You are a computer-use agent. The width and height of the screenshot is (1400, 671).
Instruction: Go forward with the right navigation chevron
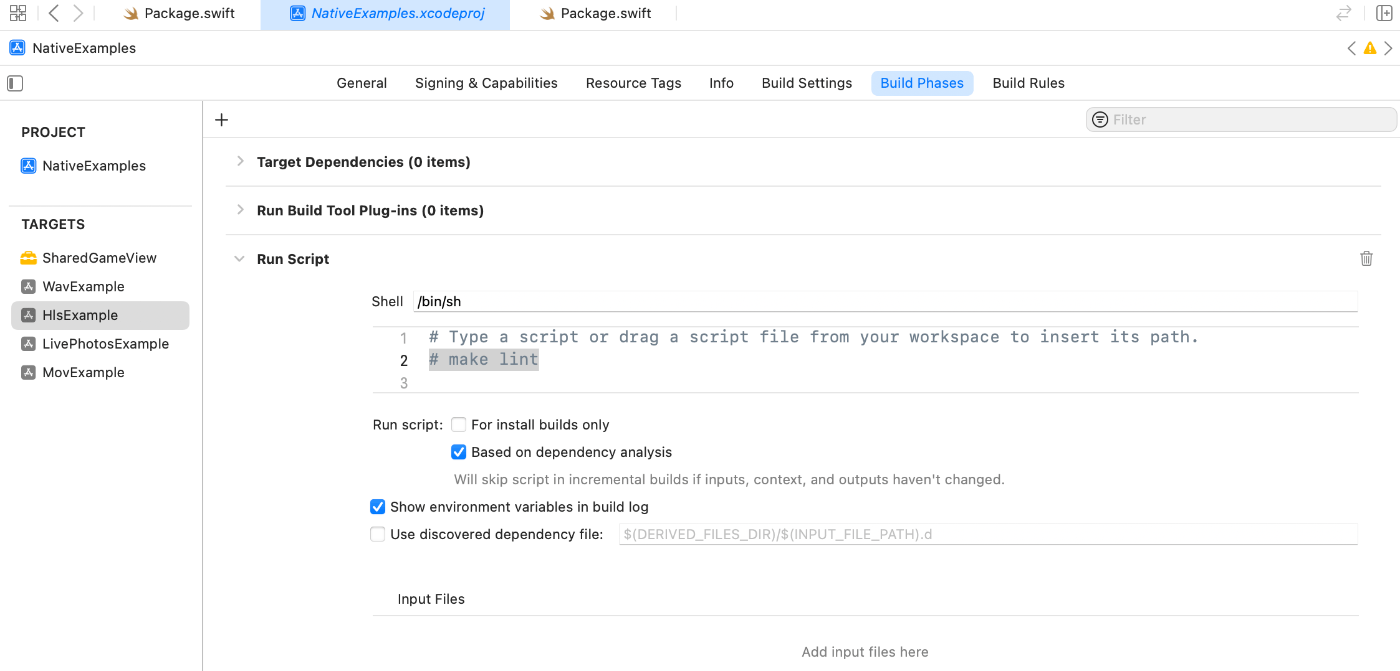click(x=78, y=13)
